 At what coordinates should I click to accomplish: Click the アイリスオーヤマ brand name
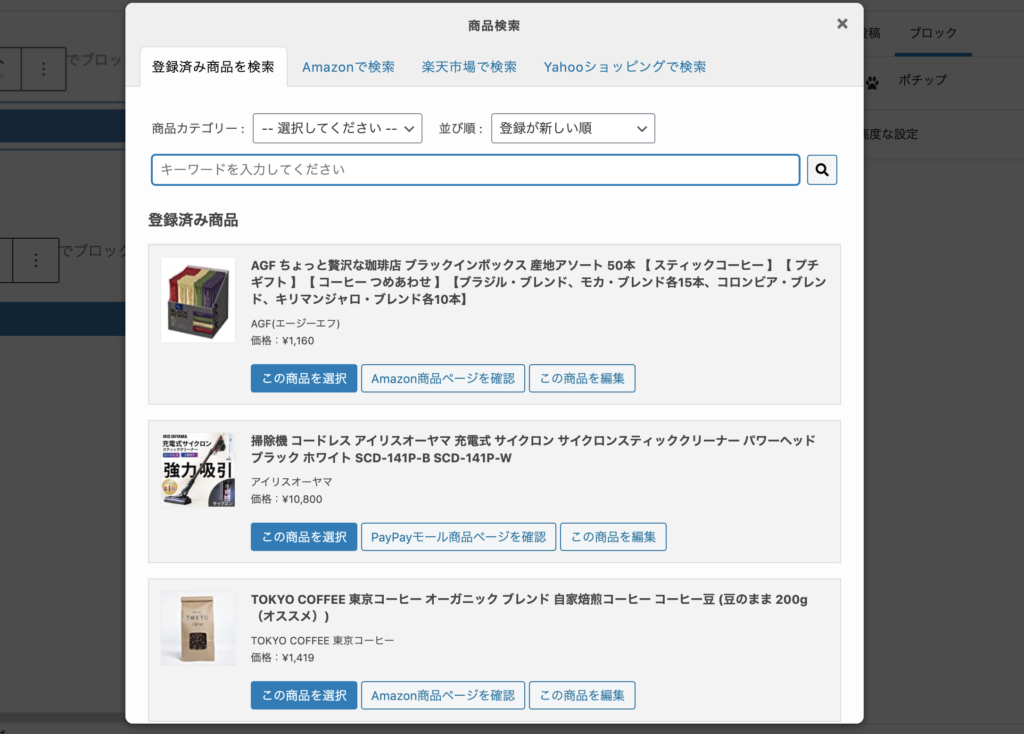[291, 482]
